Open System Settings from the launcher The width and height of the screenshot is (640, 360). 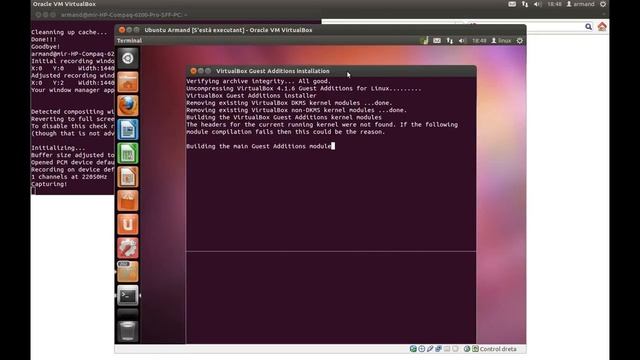point(128,248)
